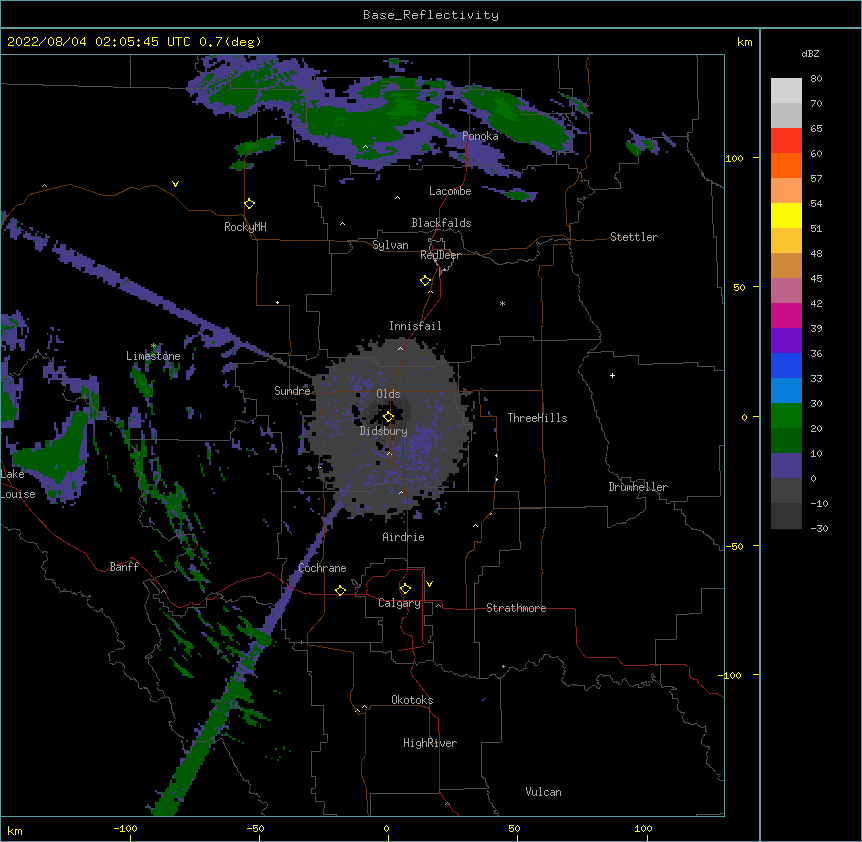Click the Didsbury label on the map
The height and width of the screenshot is (842, 862).
coord(384,431)
